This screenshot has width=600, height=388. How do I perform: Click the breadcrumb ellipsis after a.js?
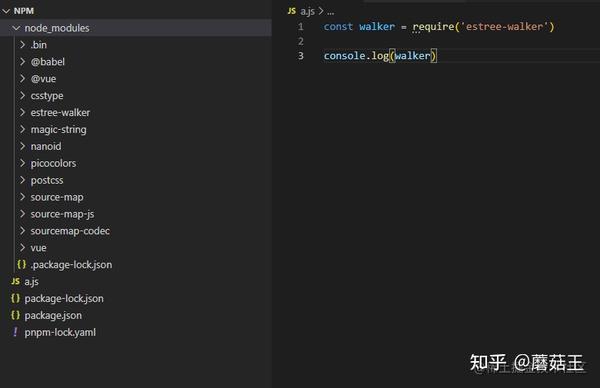331,13
